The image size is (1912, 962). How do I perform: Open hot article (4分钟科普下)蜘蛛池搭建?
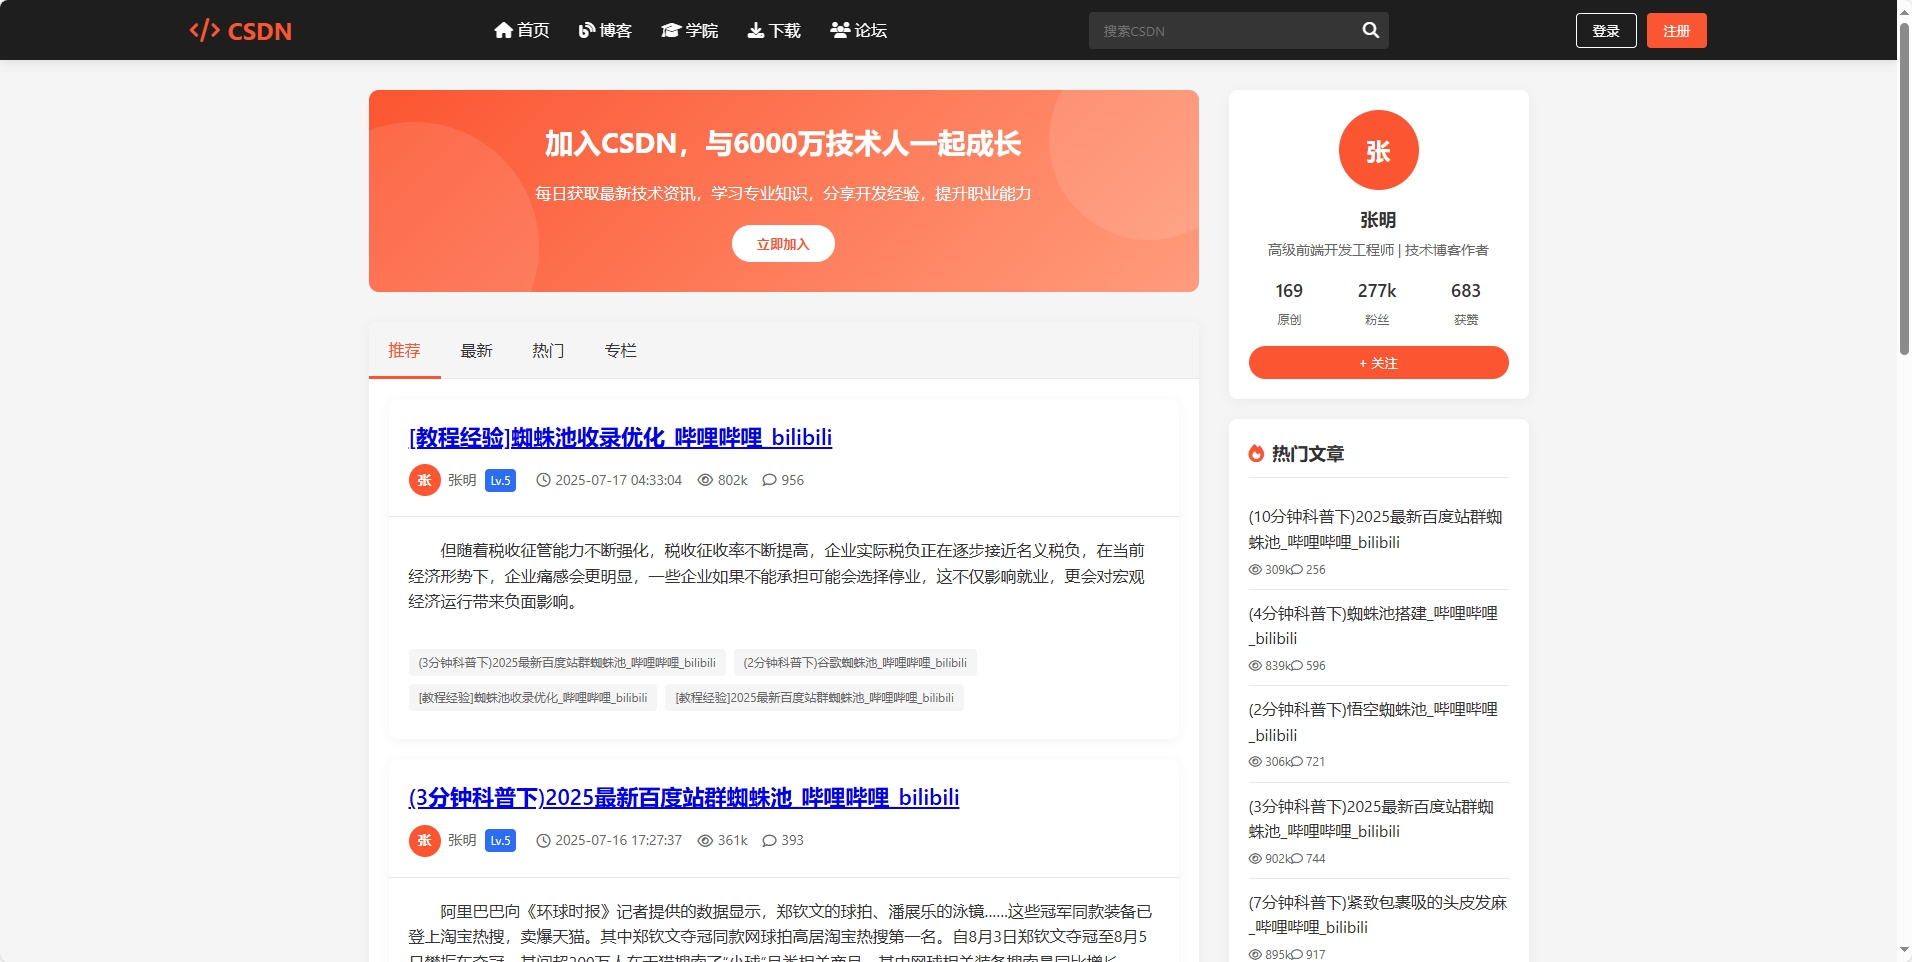[1373, 625]
